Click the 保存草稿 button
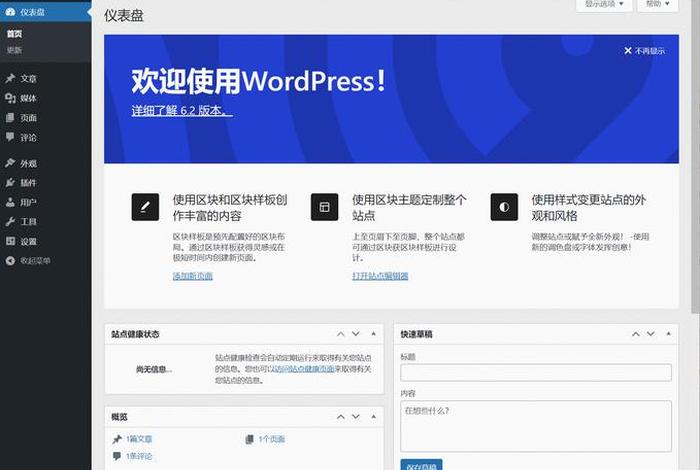700x470 pixels. pyautogui.click(x=421, y=465)
